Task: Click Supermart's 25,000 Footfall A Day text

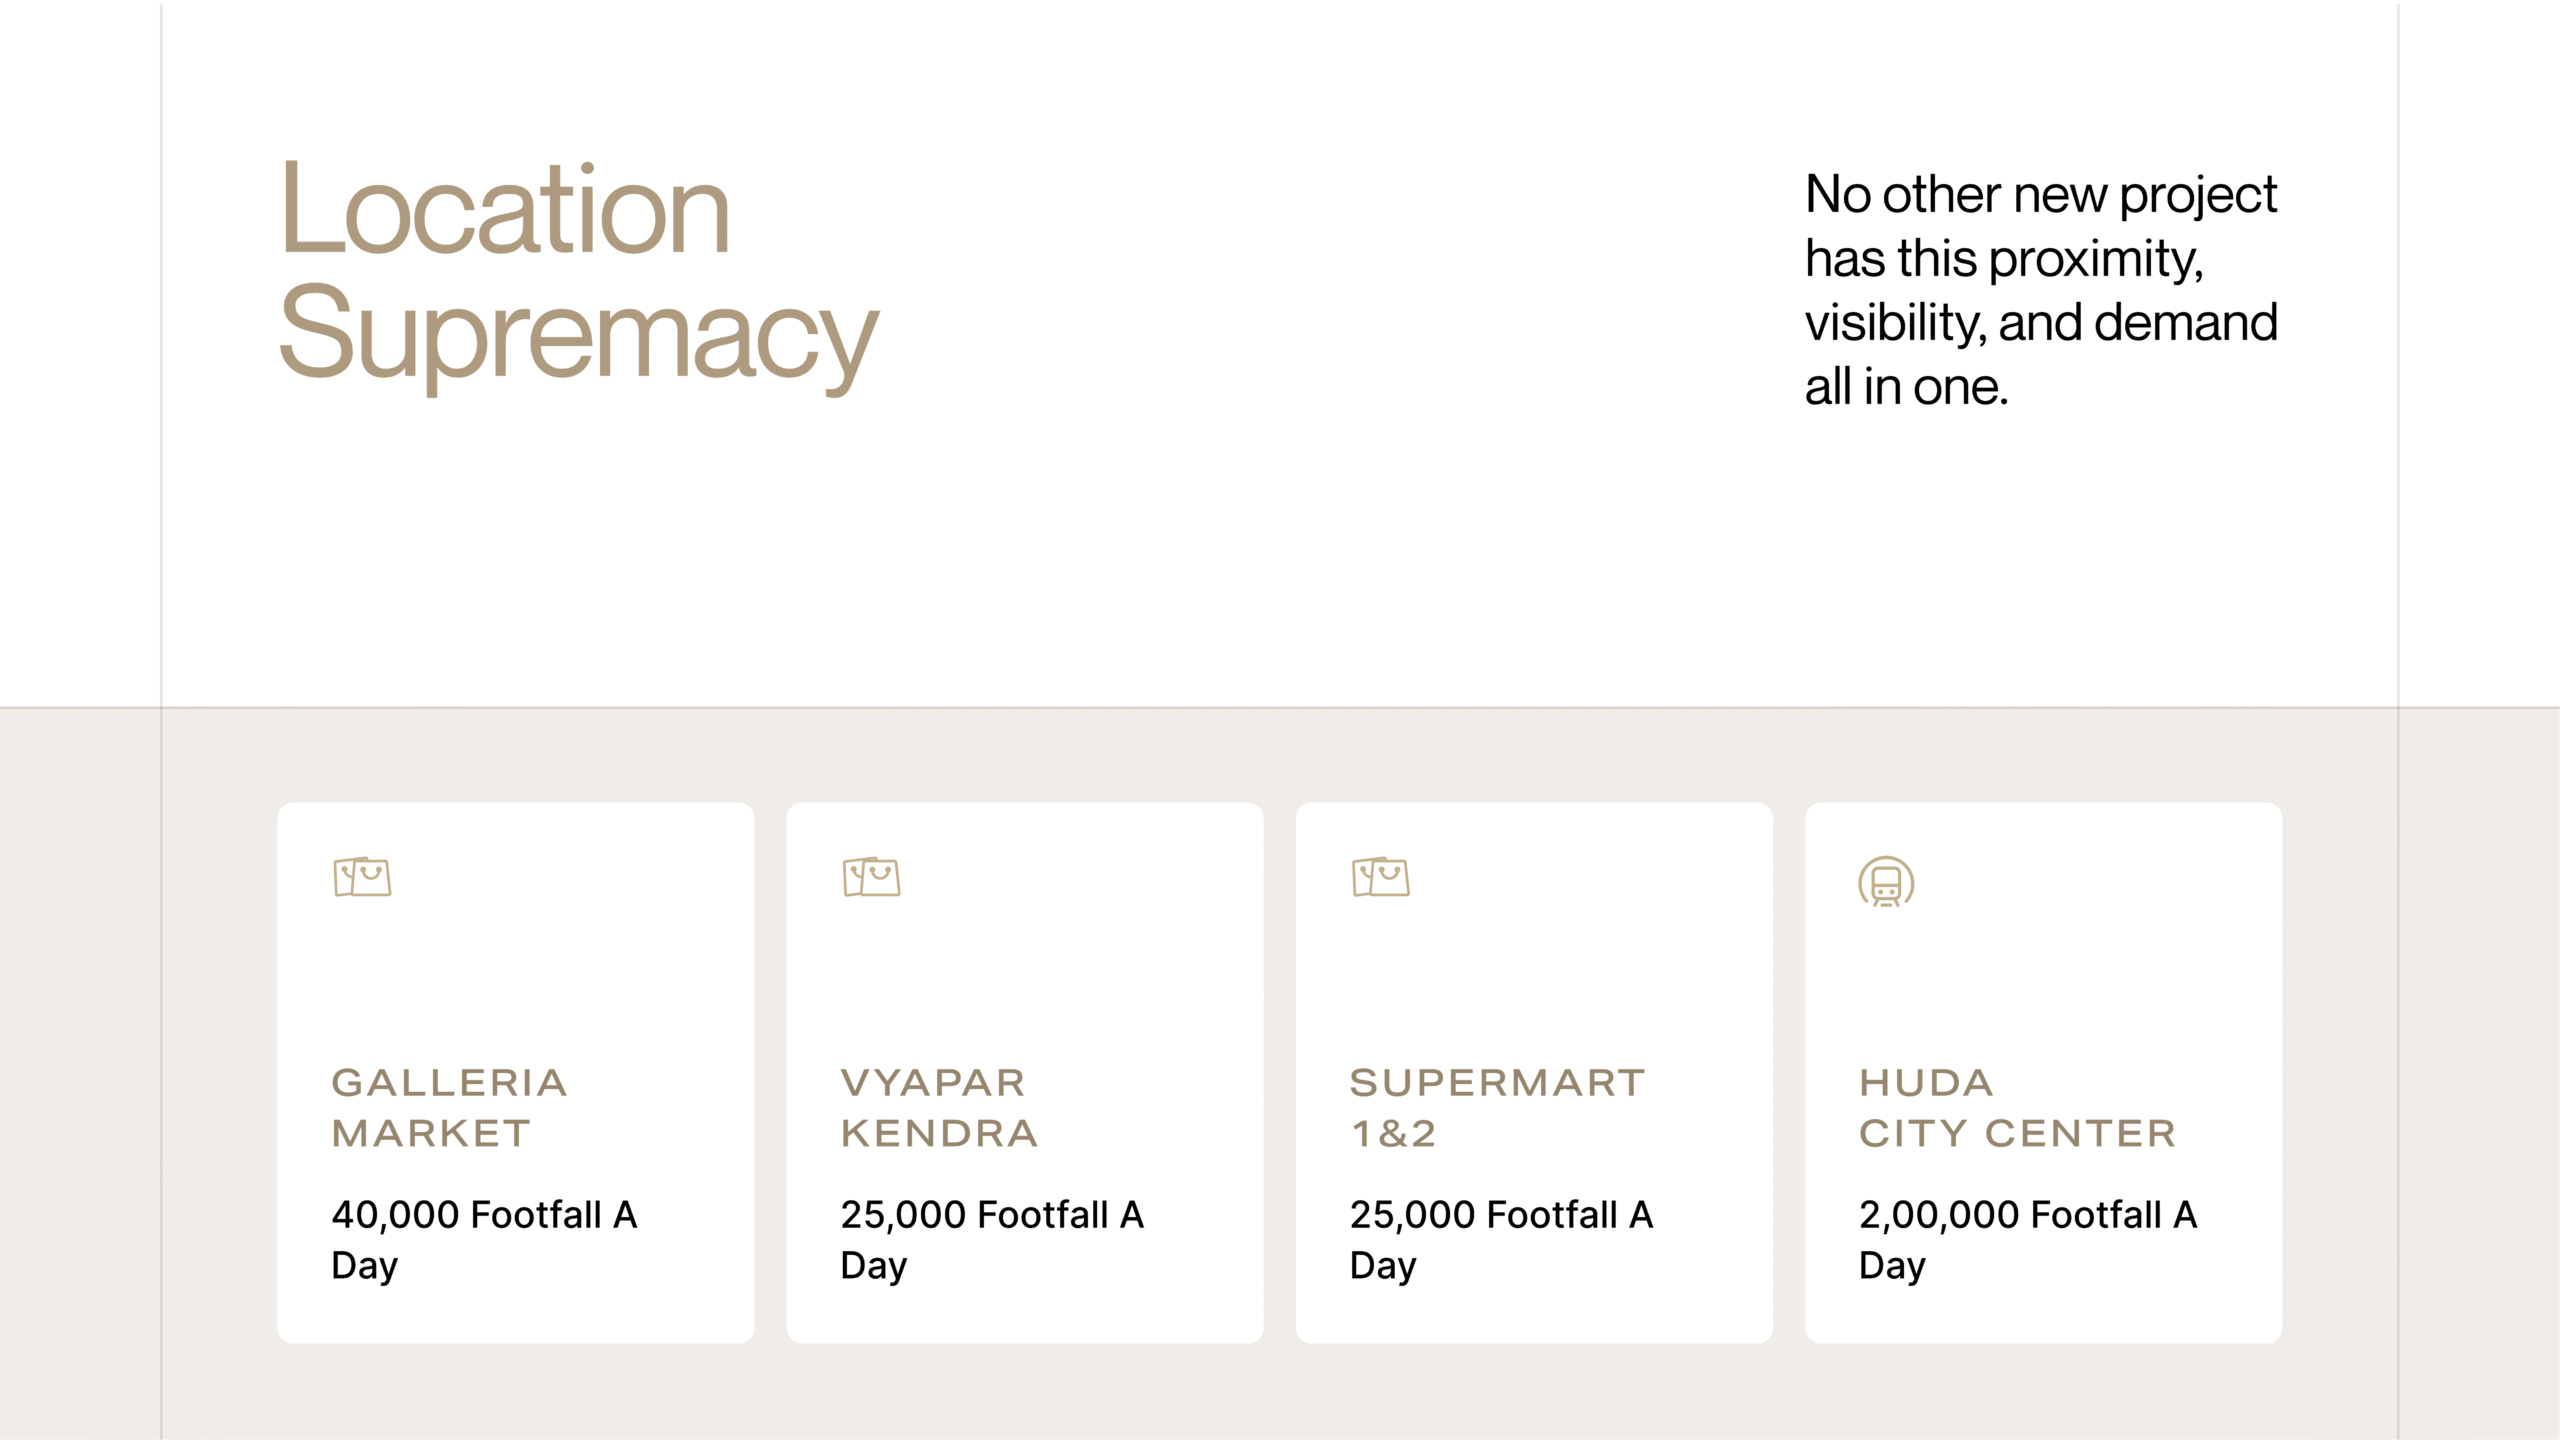Action: tap(1501, 1240)
